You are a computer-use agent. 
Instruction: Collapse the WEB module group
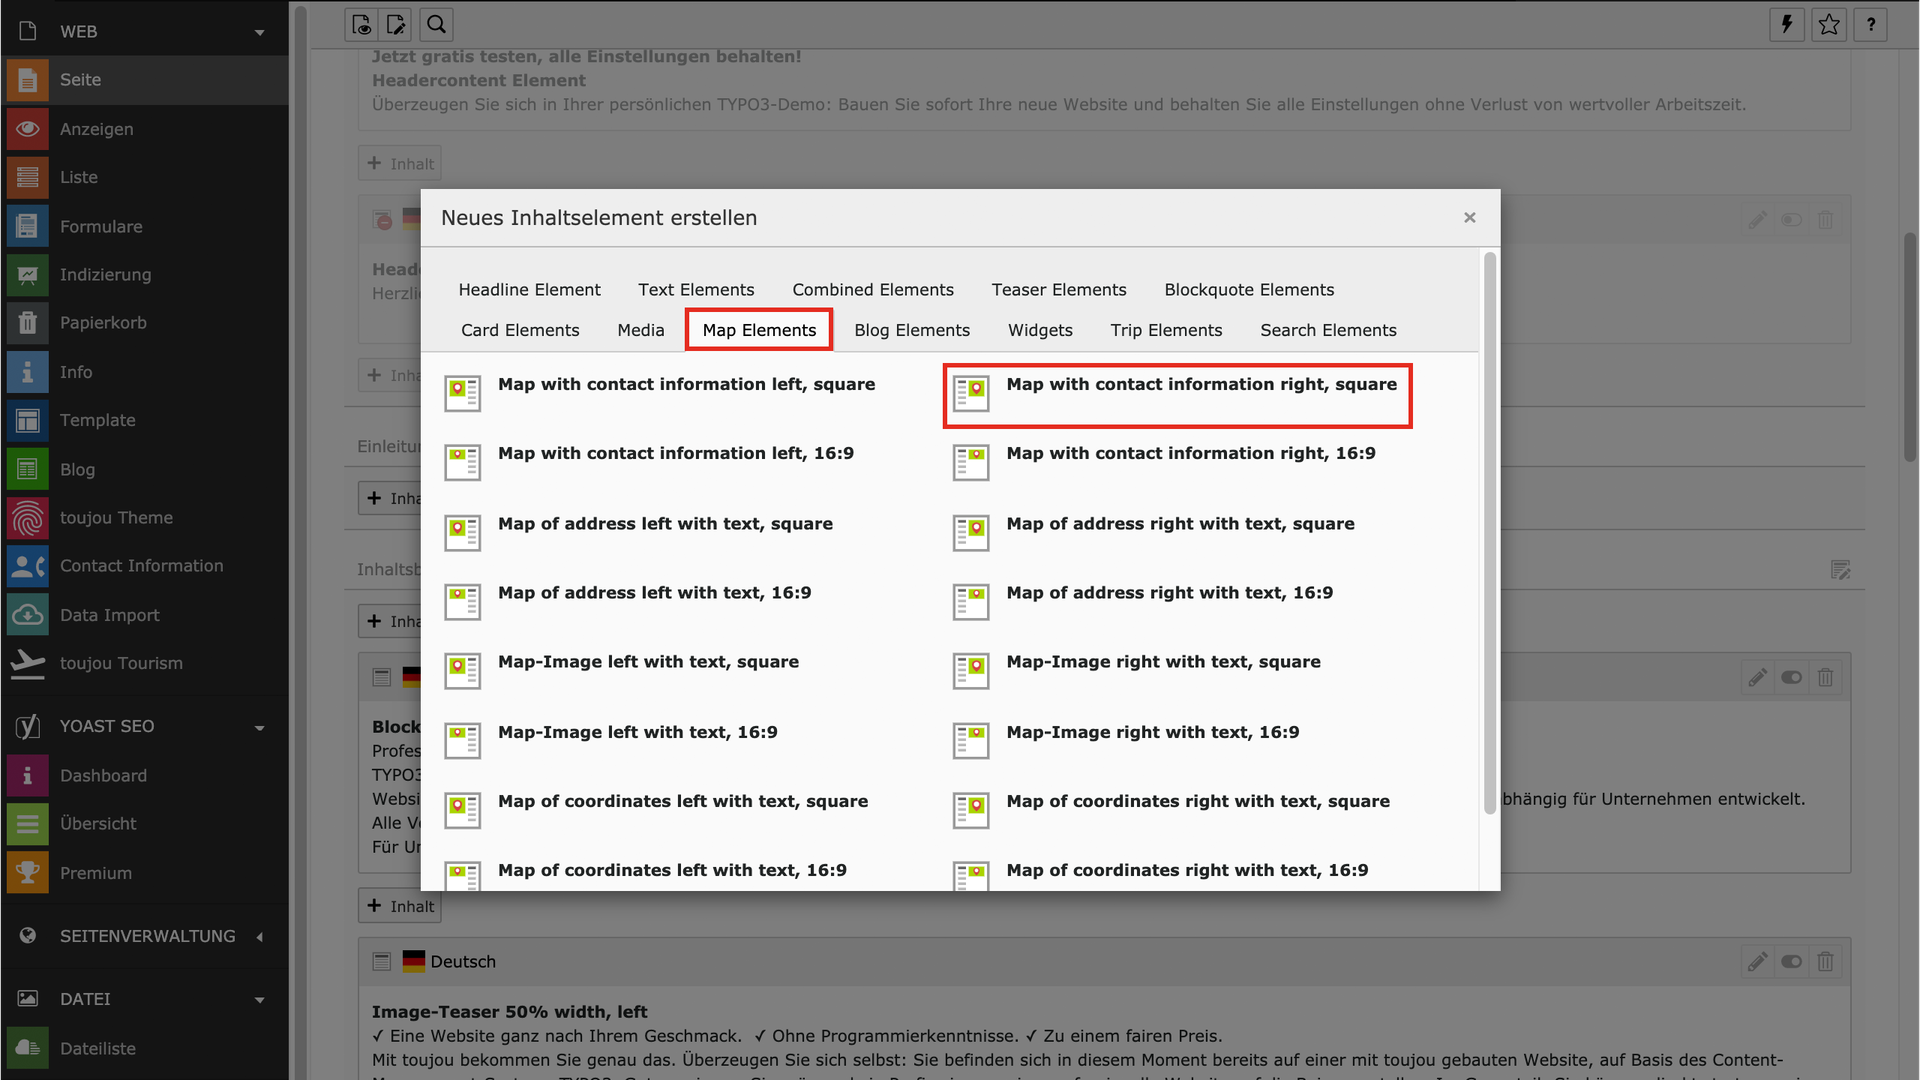(x=259, y=32)
